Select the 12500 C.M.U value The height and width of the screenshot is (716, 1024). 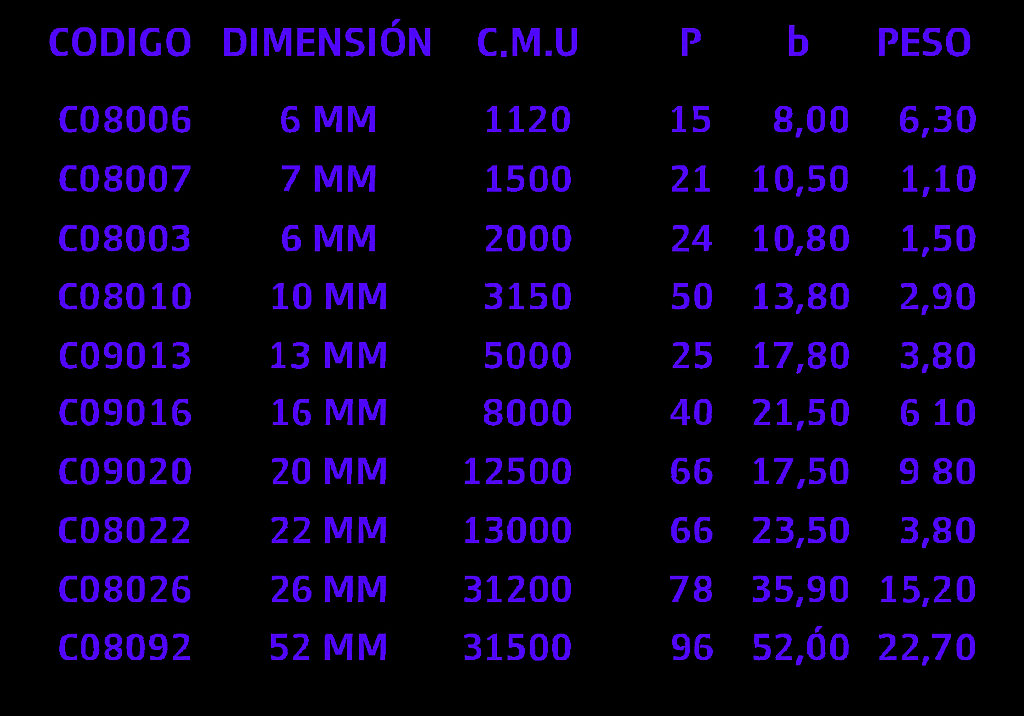517,472
